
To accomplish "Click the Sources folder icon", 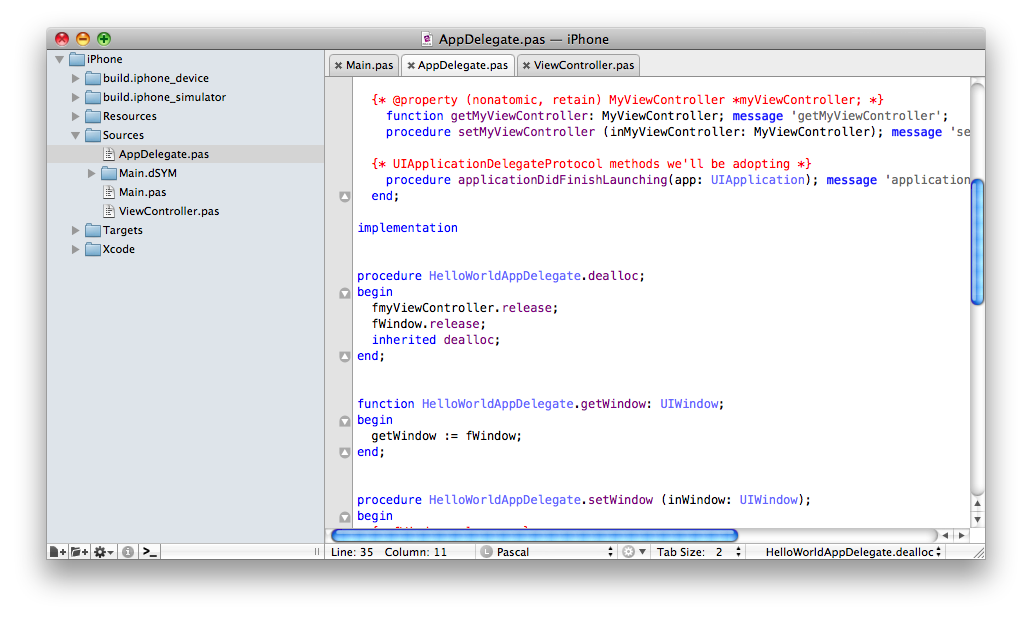I will point(93,135).
